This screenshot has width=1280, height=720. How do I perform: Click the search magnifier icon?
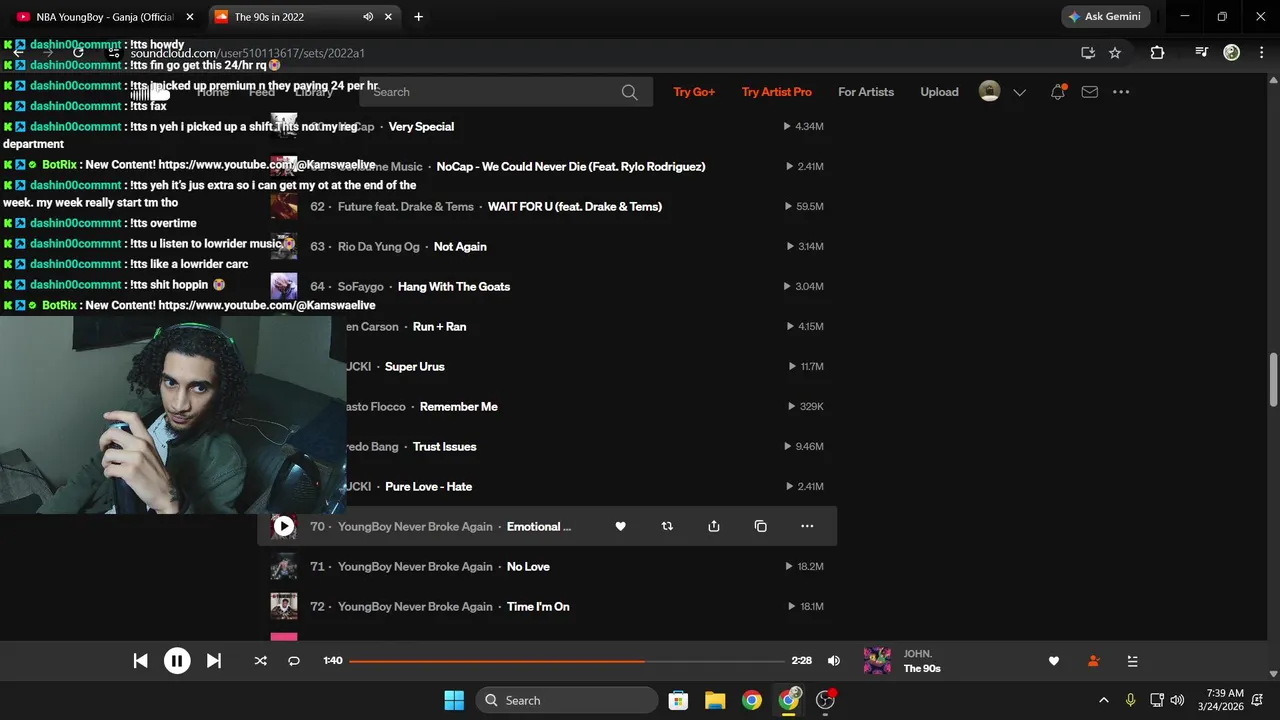[x=629, y=92]
